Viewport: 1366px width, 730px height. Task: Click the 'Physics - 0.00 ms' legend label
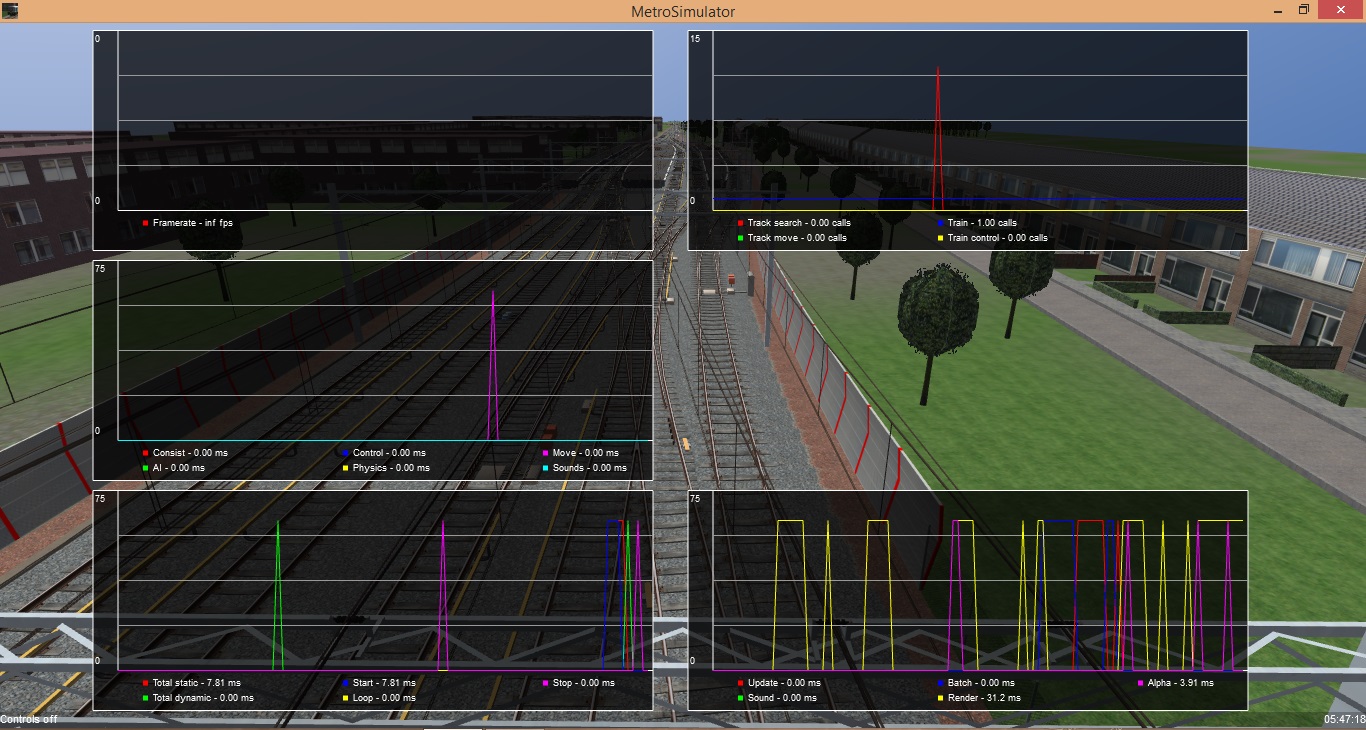click(391, 468)
